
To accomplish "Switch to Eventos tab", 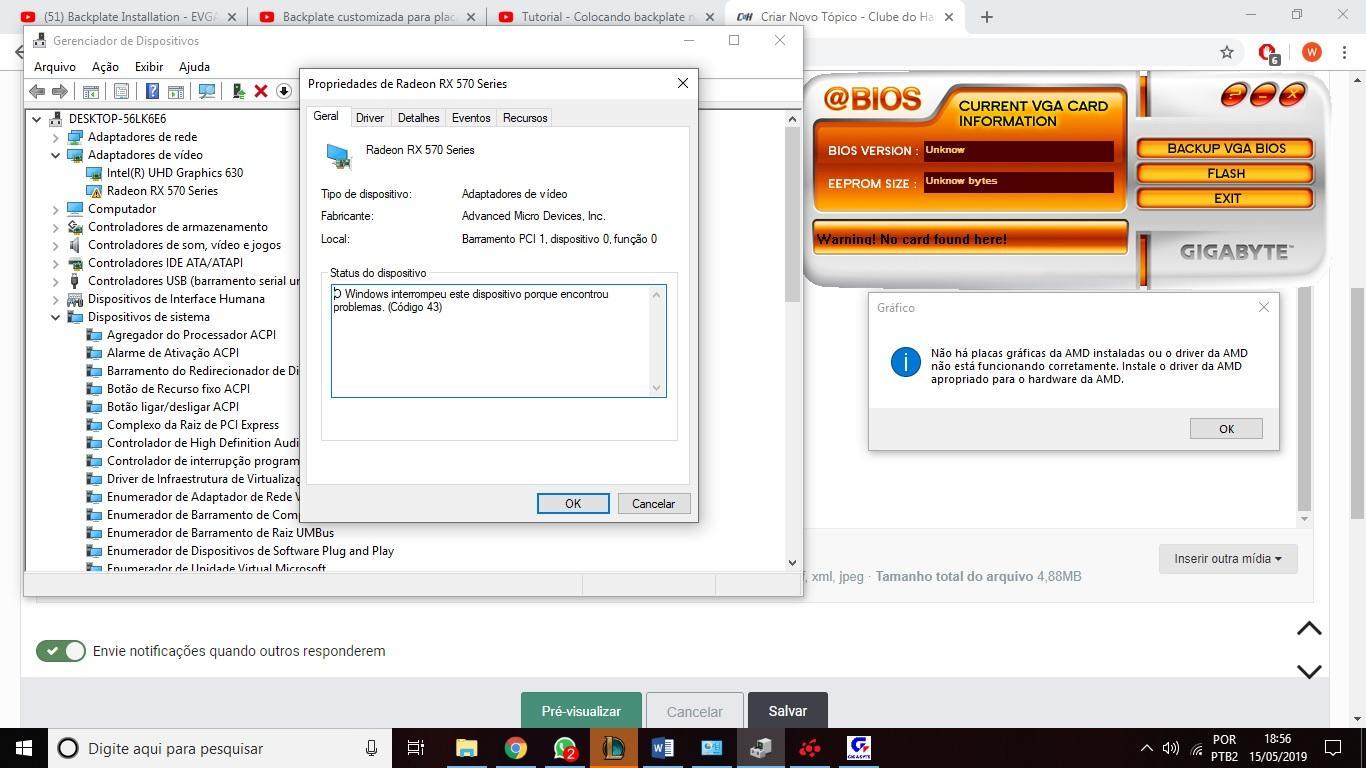I will (471, 118).
